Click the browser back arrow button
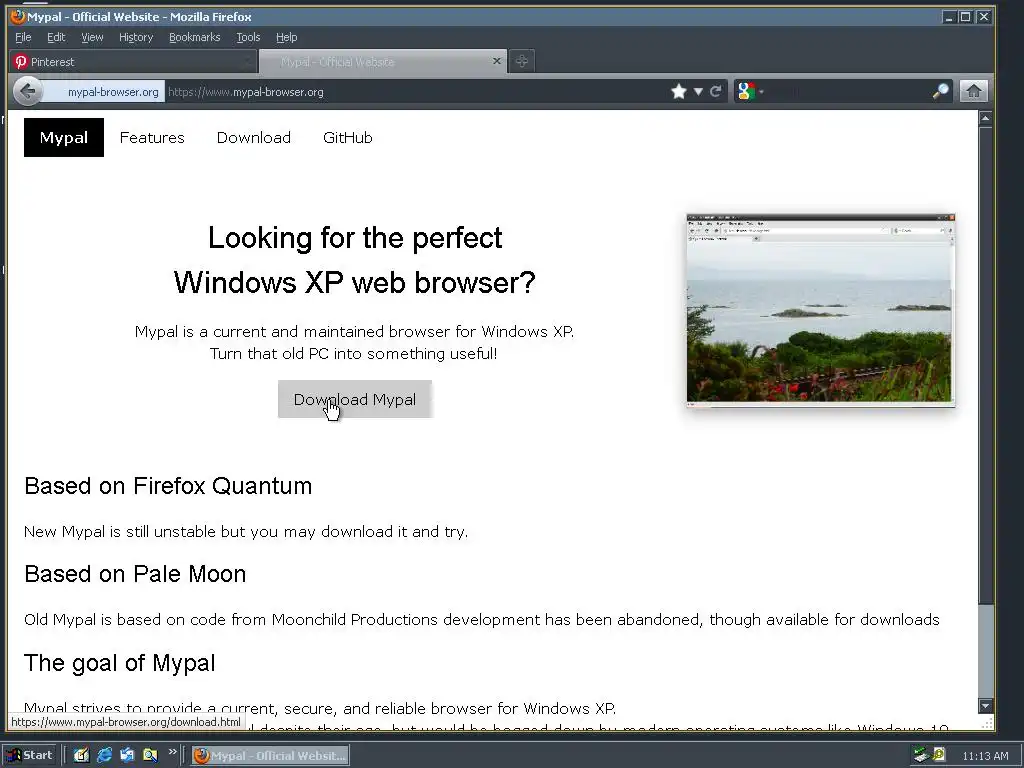 tap(27, 91)
